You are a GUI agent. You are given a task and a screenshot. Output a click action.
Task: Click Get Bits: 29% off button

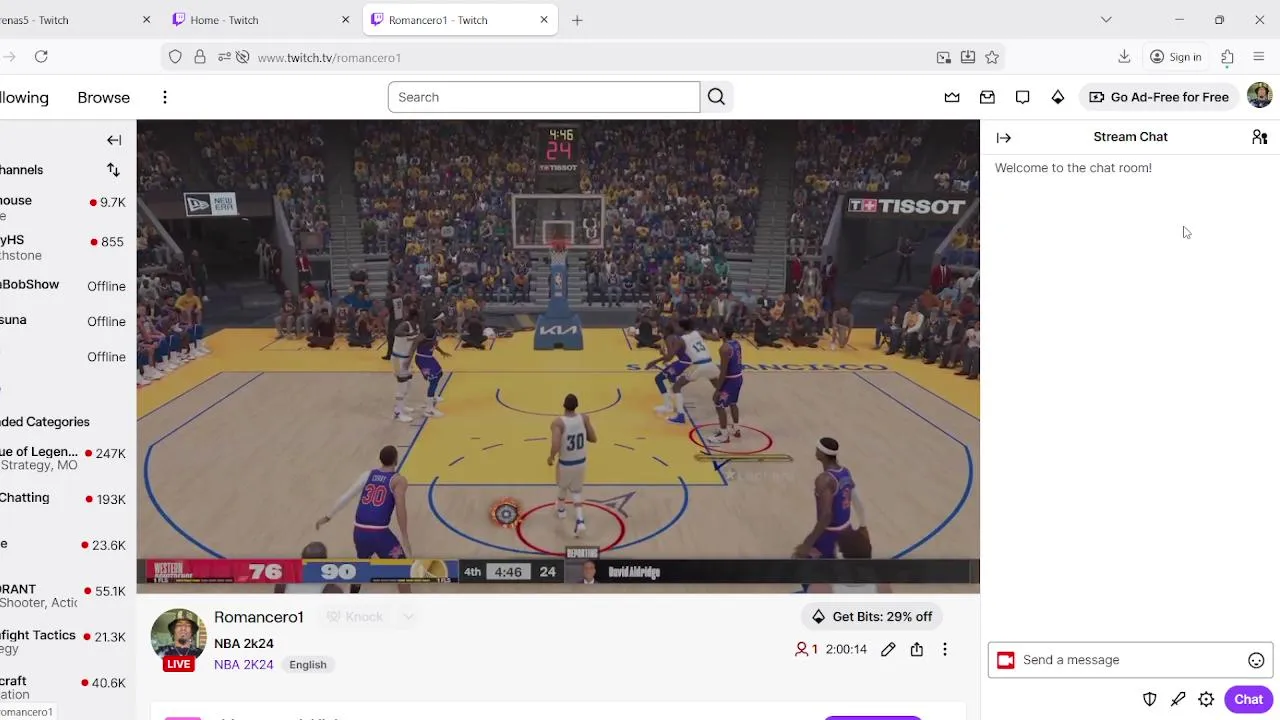point(872,617)
